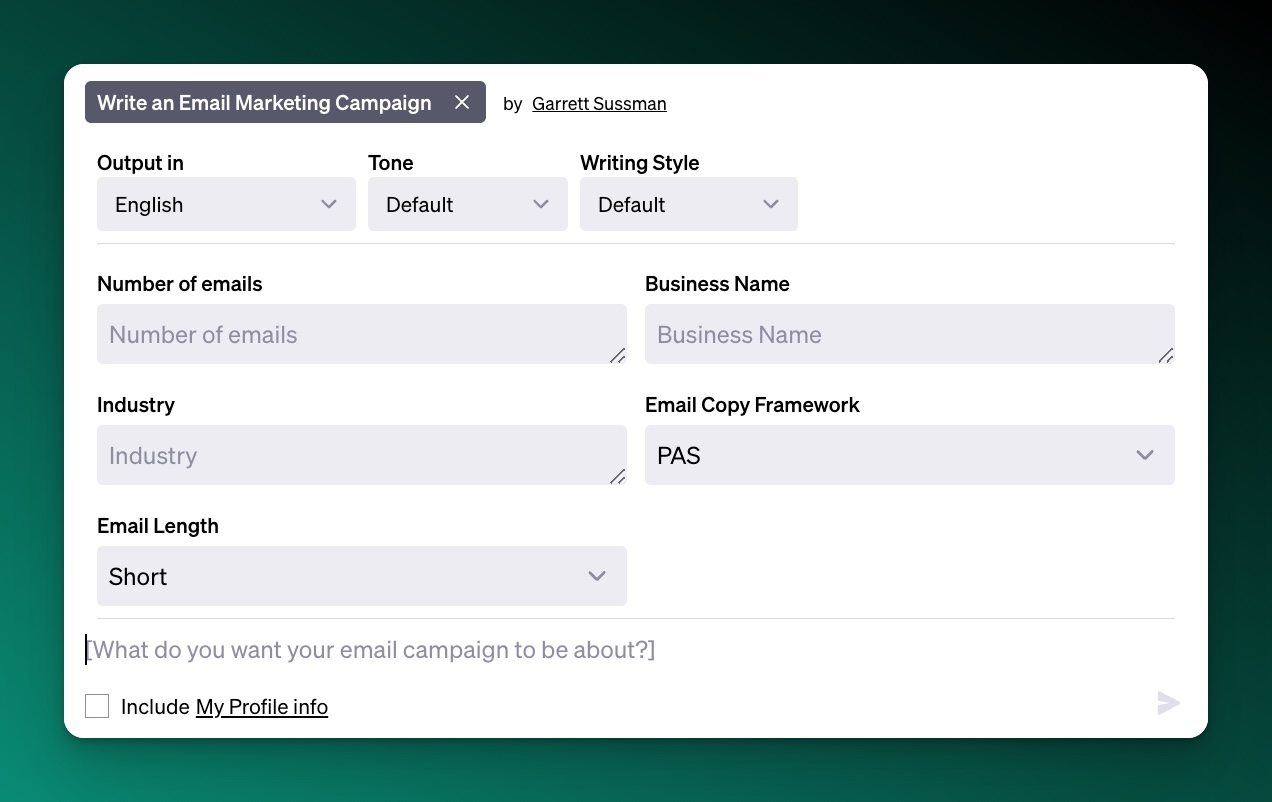
Task: Click the chevron arrow in Tone selector
Action: pyautogui.click(x=541, y=204)
